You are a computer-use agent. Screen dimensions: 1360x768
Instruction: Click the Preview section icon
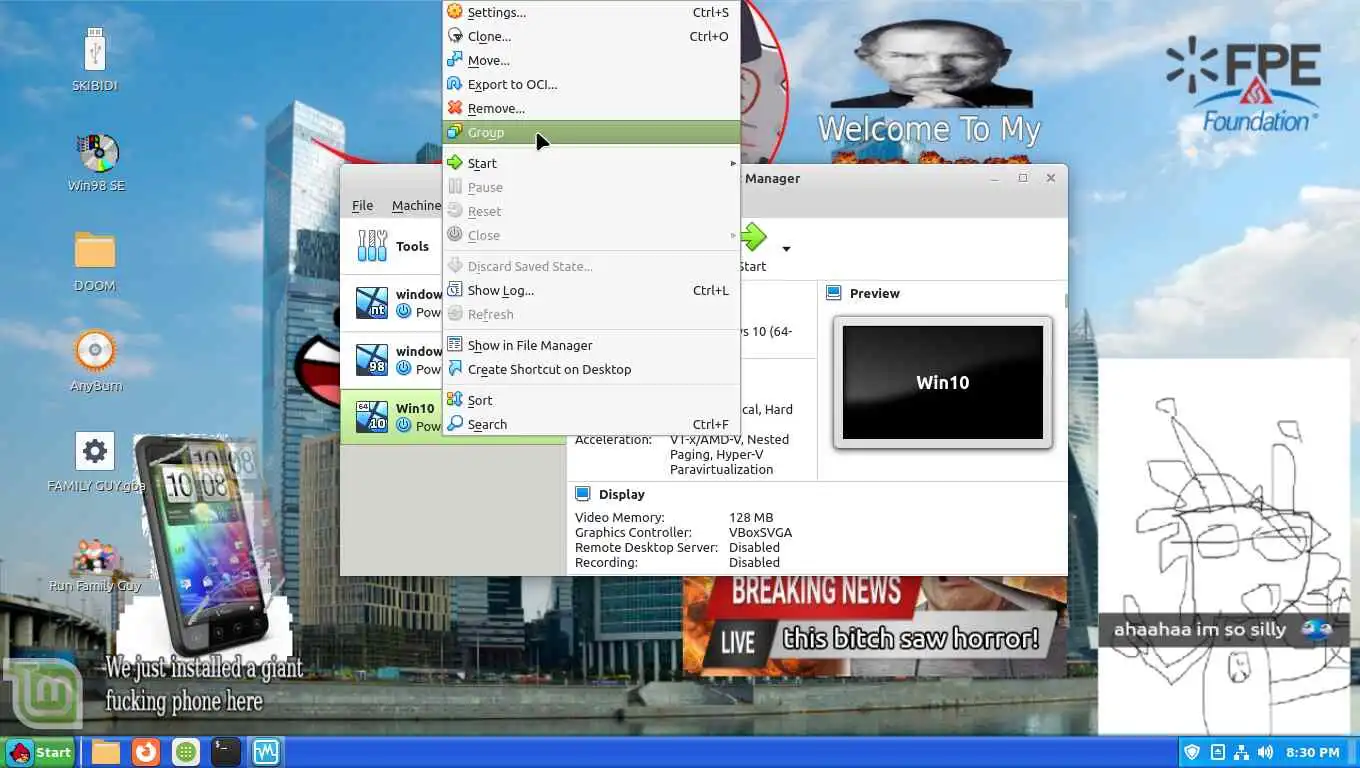pos(833,293)
